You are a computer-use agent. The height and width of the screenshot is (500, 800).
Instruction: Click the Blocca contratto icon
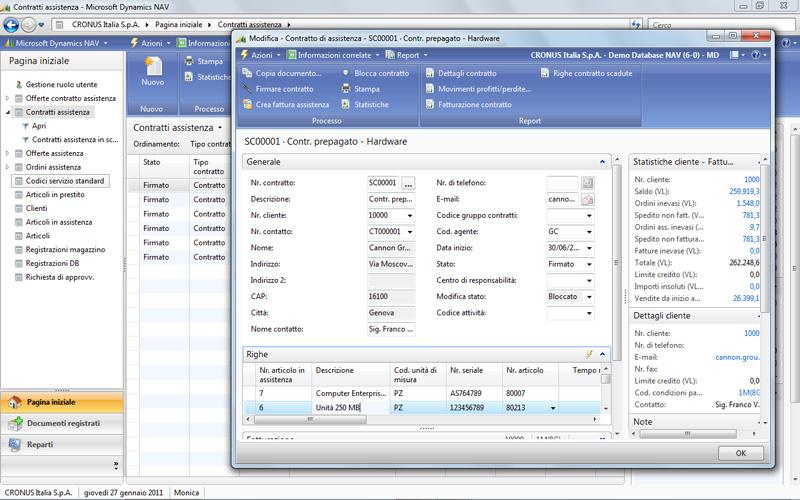tap(345, 73)
